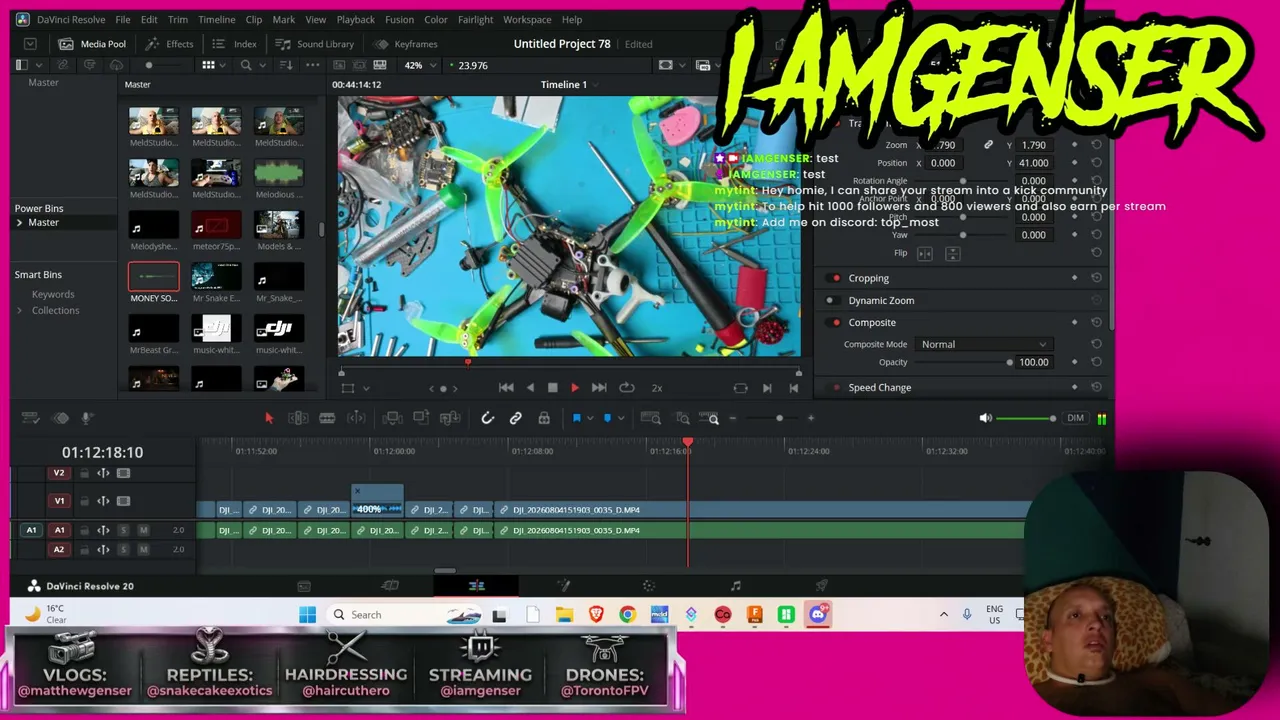Open the Trim menu
Image resolution: width=1280 pixels, height=720 pixels.
click(x=178, y=19)
